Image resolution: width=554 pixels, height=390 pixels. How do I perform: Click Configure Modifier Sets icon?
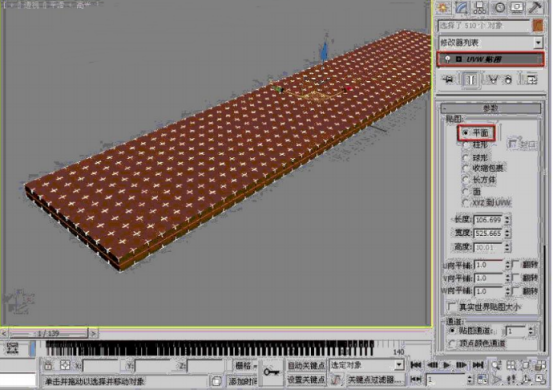click(532, 80)
